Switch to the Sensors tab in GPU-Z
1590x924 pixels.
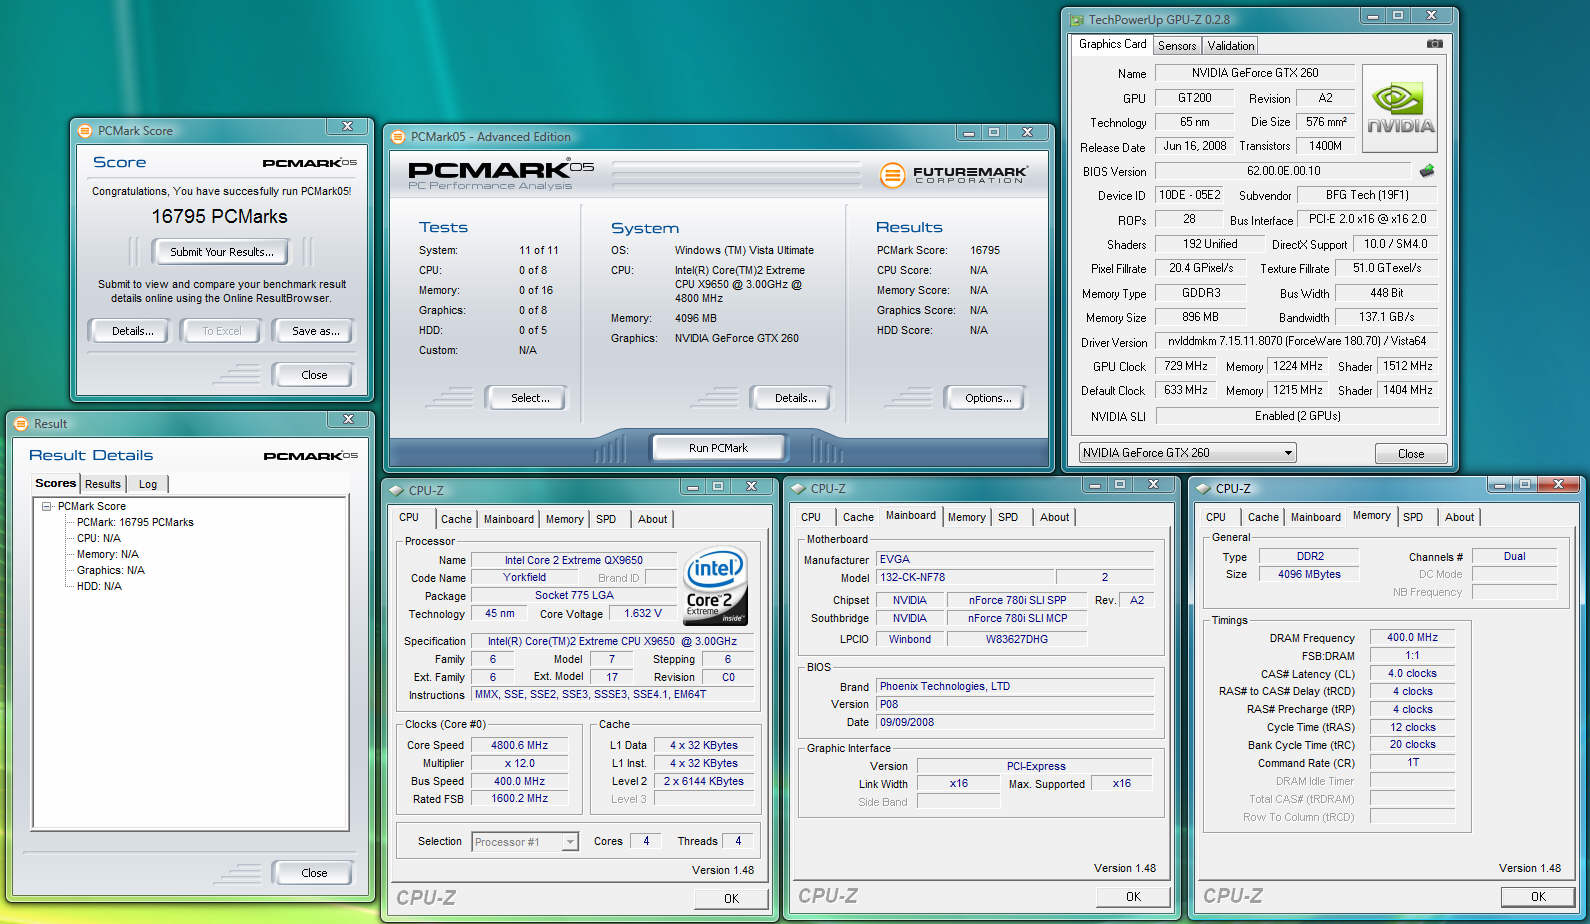click(x=1177, y=46)
